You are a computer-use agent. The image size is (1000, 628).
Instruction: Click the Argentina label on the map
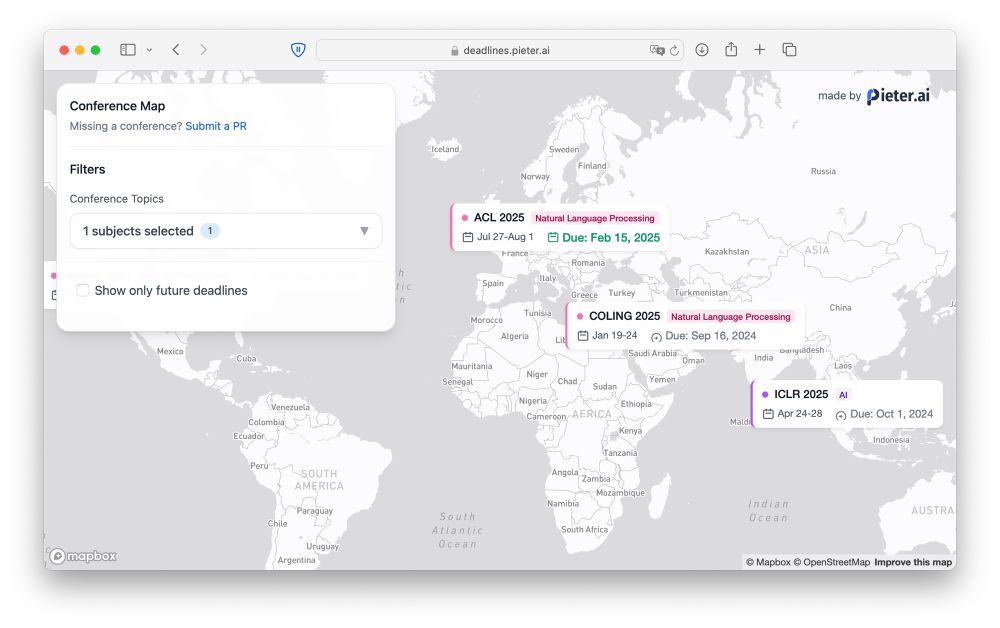click(297, 560)
